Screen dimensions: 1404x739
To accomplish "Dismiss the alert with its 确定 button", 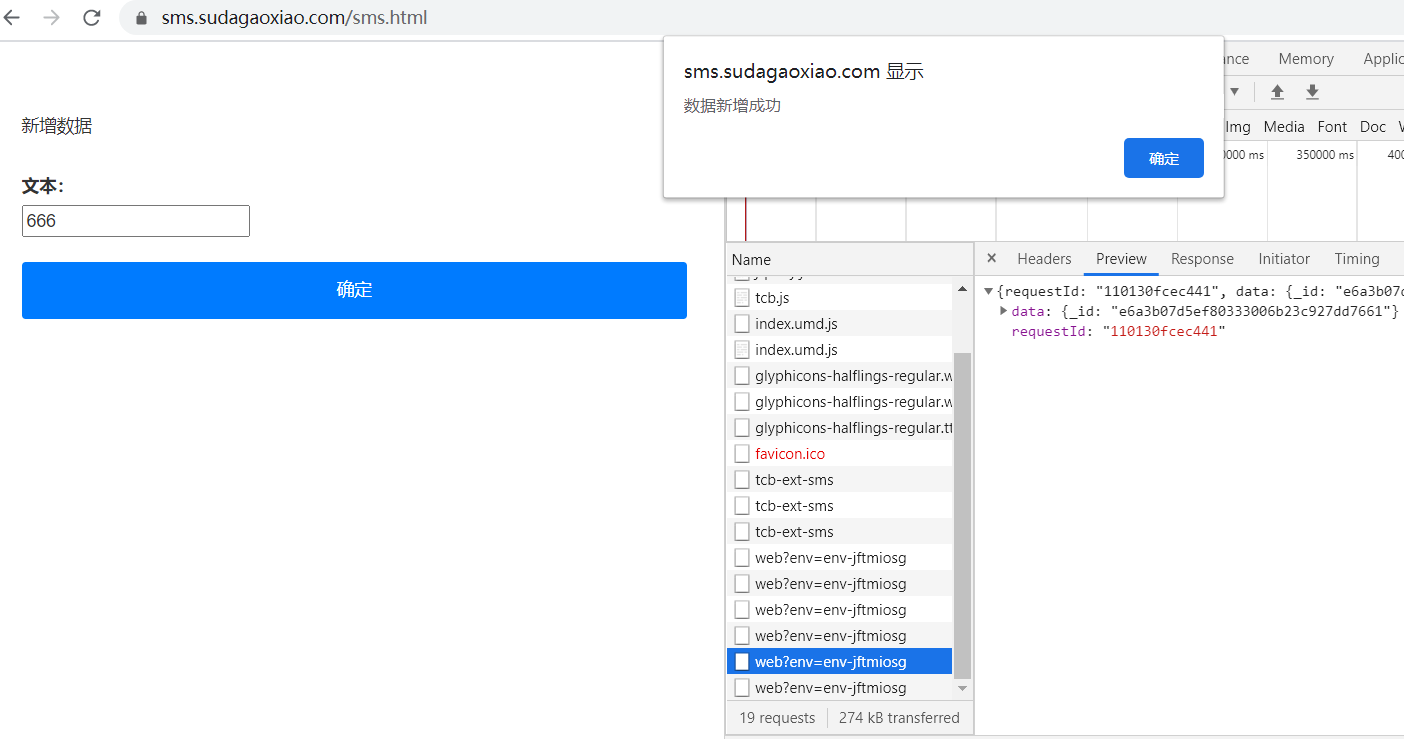I will 1164,158.
